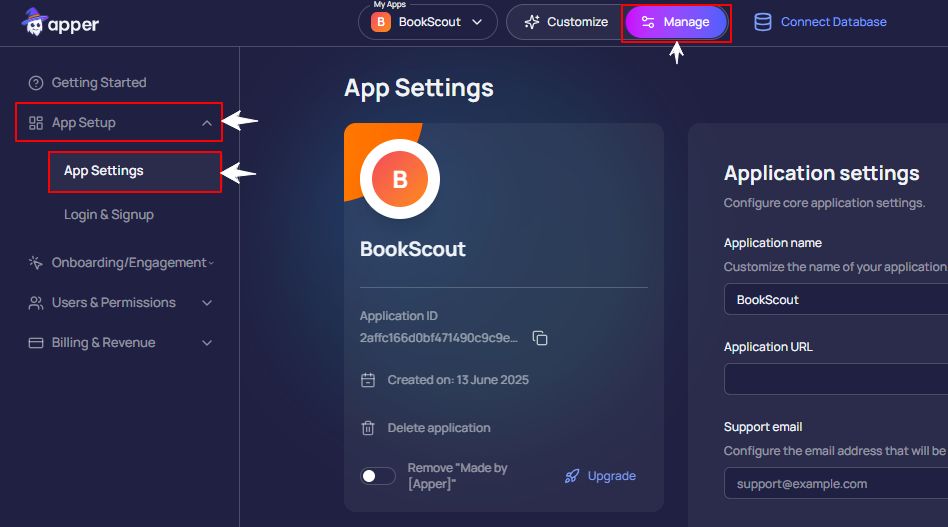This screenshot has height=527, width=948.
Task: Click the calendar icon beside Created on
Action: click(368, 380)
